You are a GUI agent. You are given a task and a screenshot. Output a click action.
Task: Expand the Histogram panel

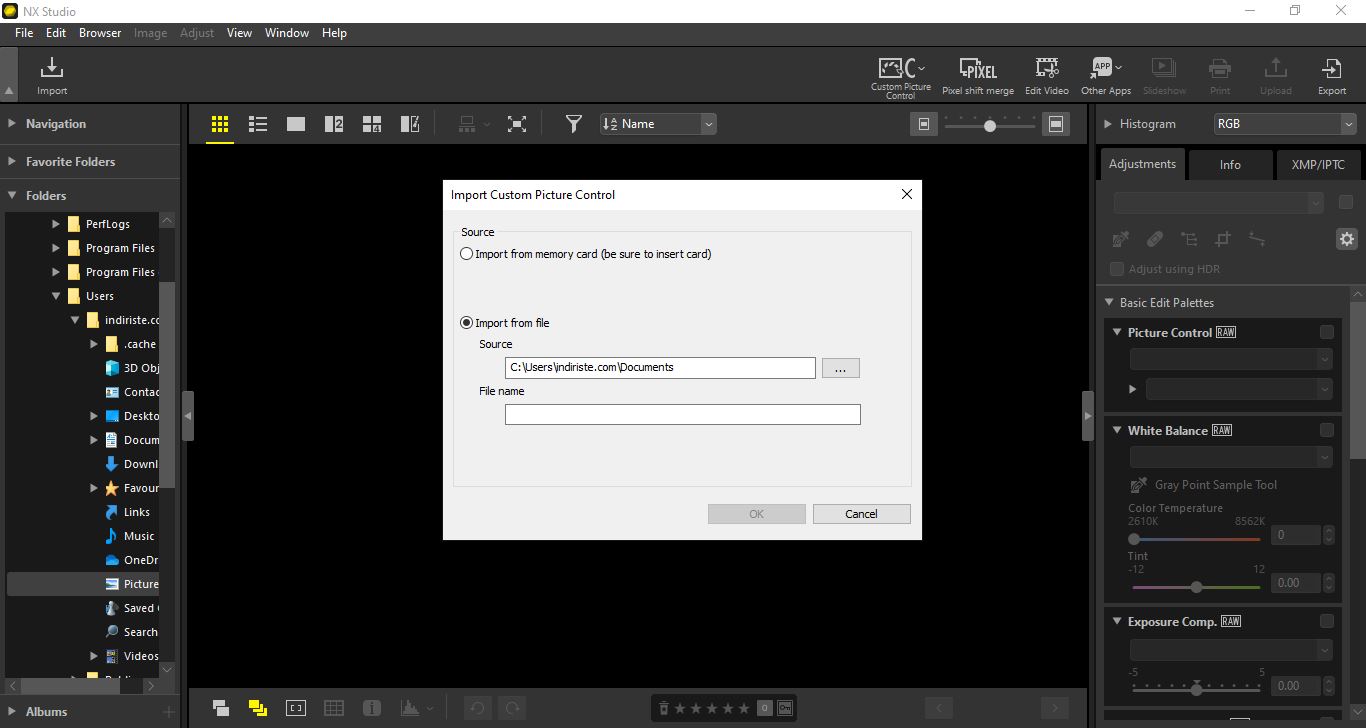coord(1108,124)
